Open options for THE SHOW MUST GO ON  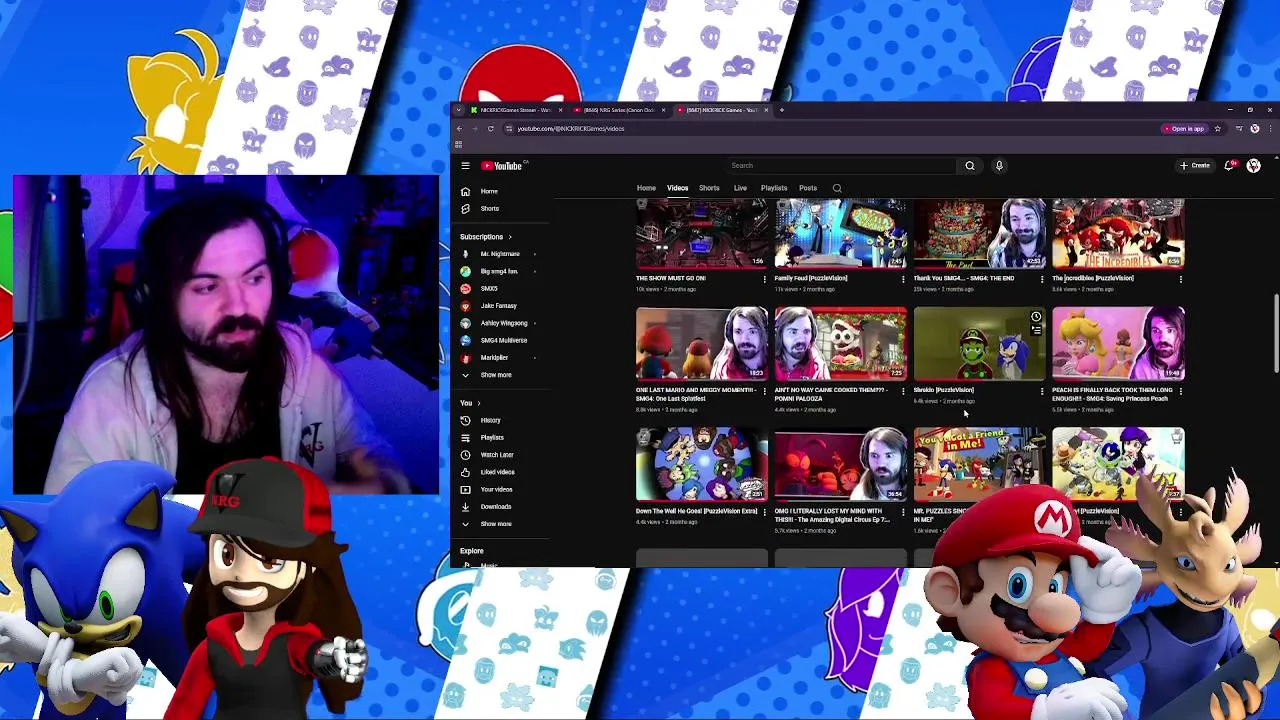(x=765, y=280)
